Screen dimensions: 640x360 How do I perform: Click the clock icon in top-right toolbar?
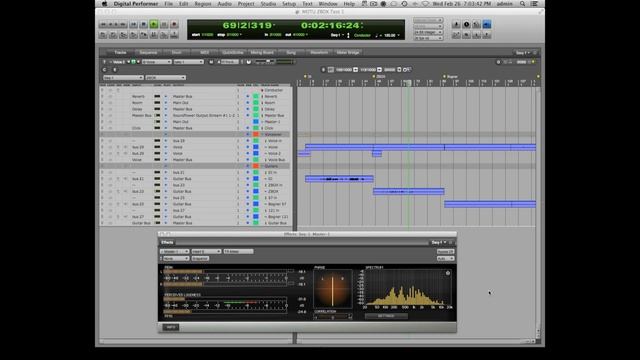[466, 24]
